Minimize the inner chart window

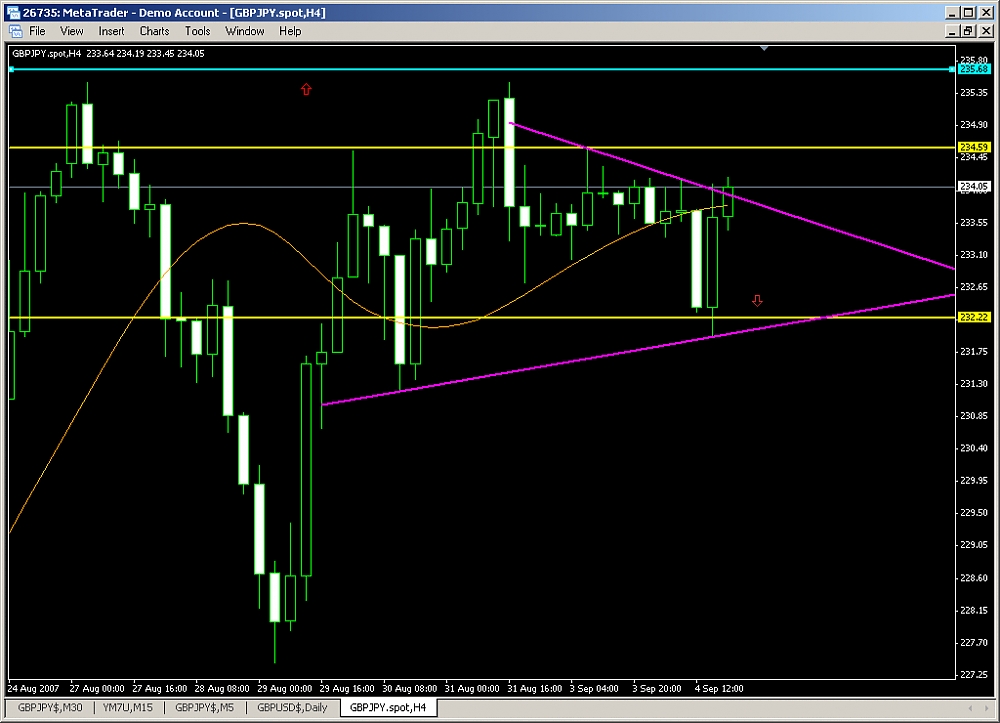tap(950, 31)
